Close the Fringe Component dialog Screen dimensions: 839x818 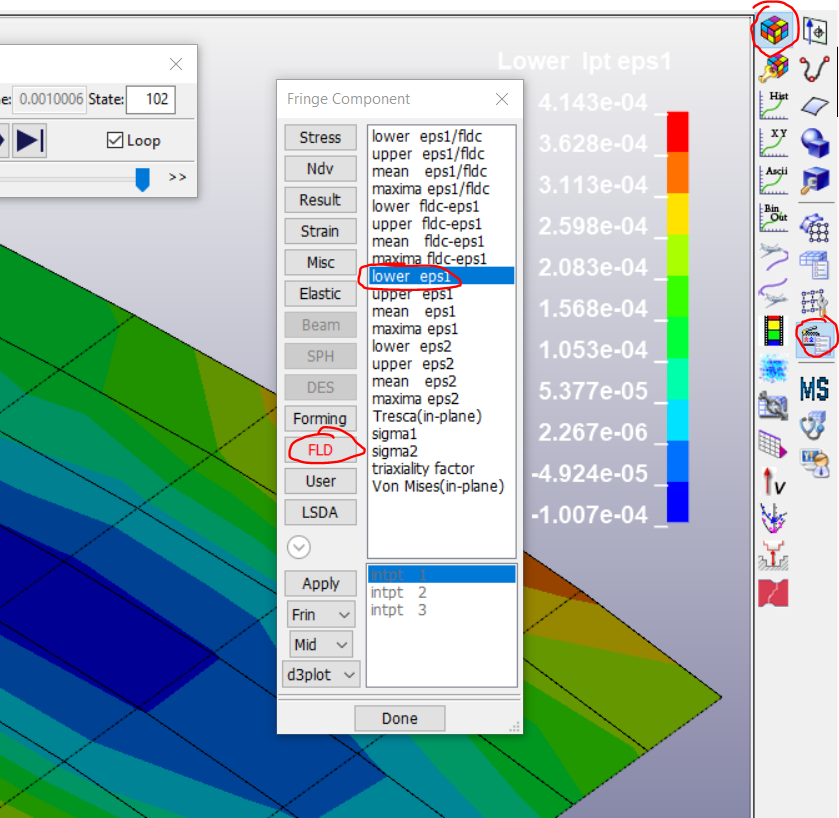coord(502,99)
